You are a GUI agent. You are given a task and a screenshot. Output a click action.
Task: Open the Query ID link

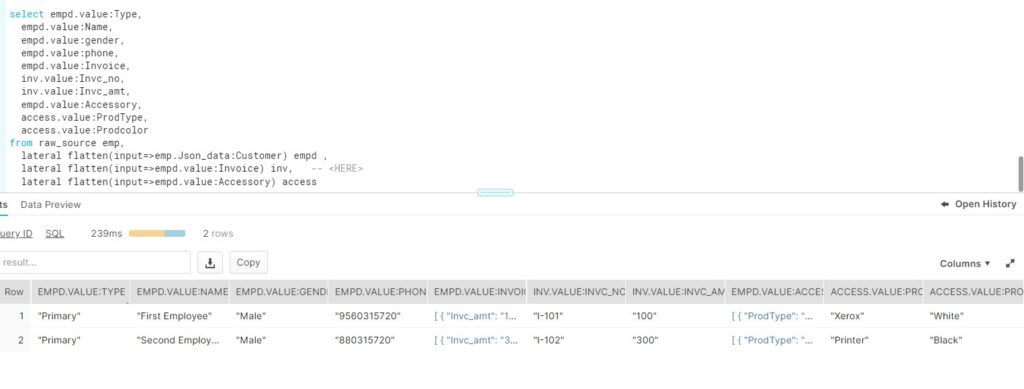[x=16, y=233]
